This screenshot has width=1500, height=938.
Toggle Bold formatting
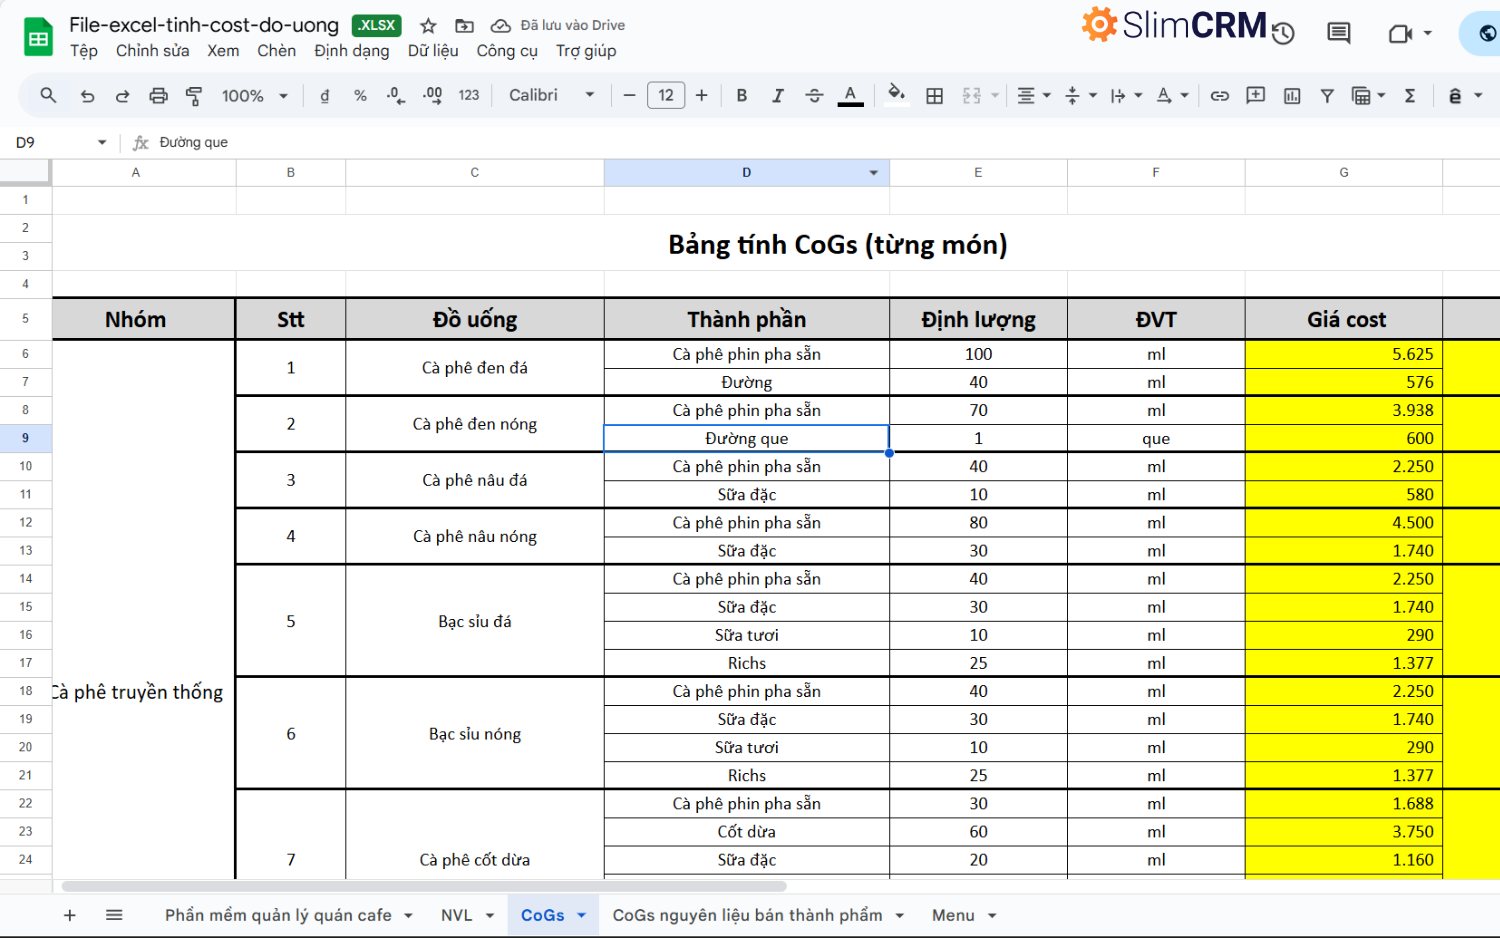point(741,96)
